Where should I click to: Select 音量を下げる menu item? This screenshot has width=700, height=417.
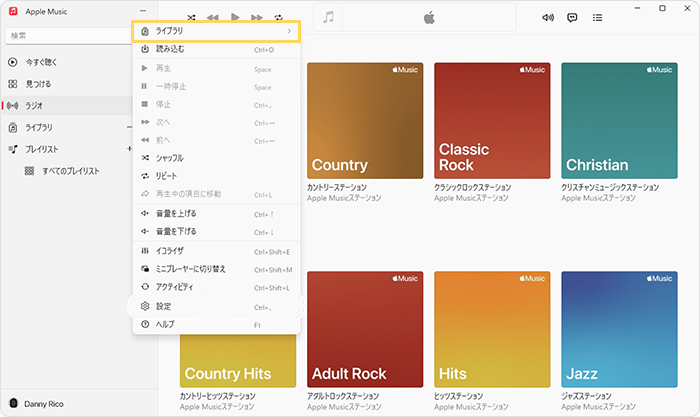[x=216, y=232]
